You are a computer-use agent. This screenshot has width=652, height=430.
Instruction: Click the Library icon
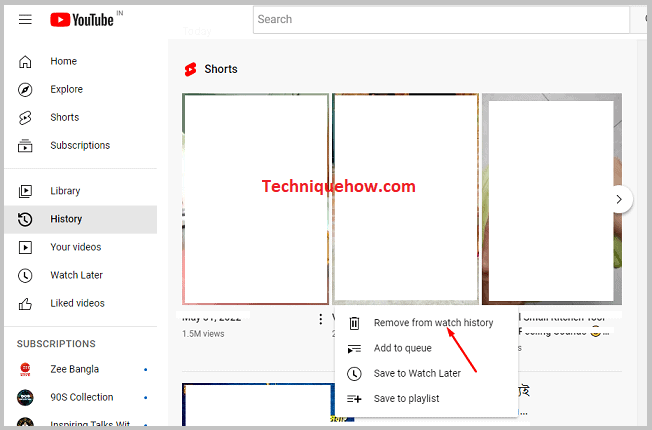pos(25,191)
